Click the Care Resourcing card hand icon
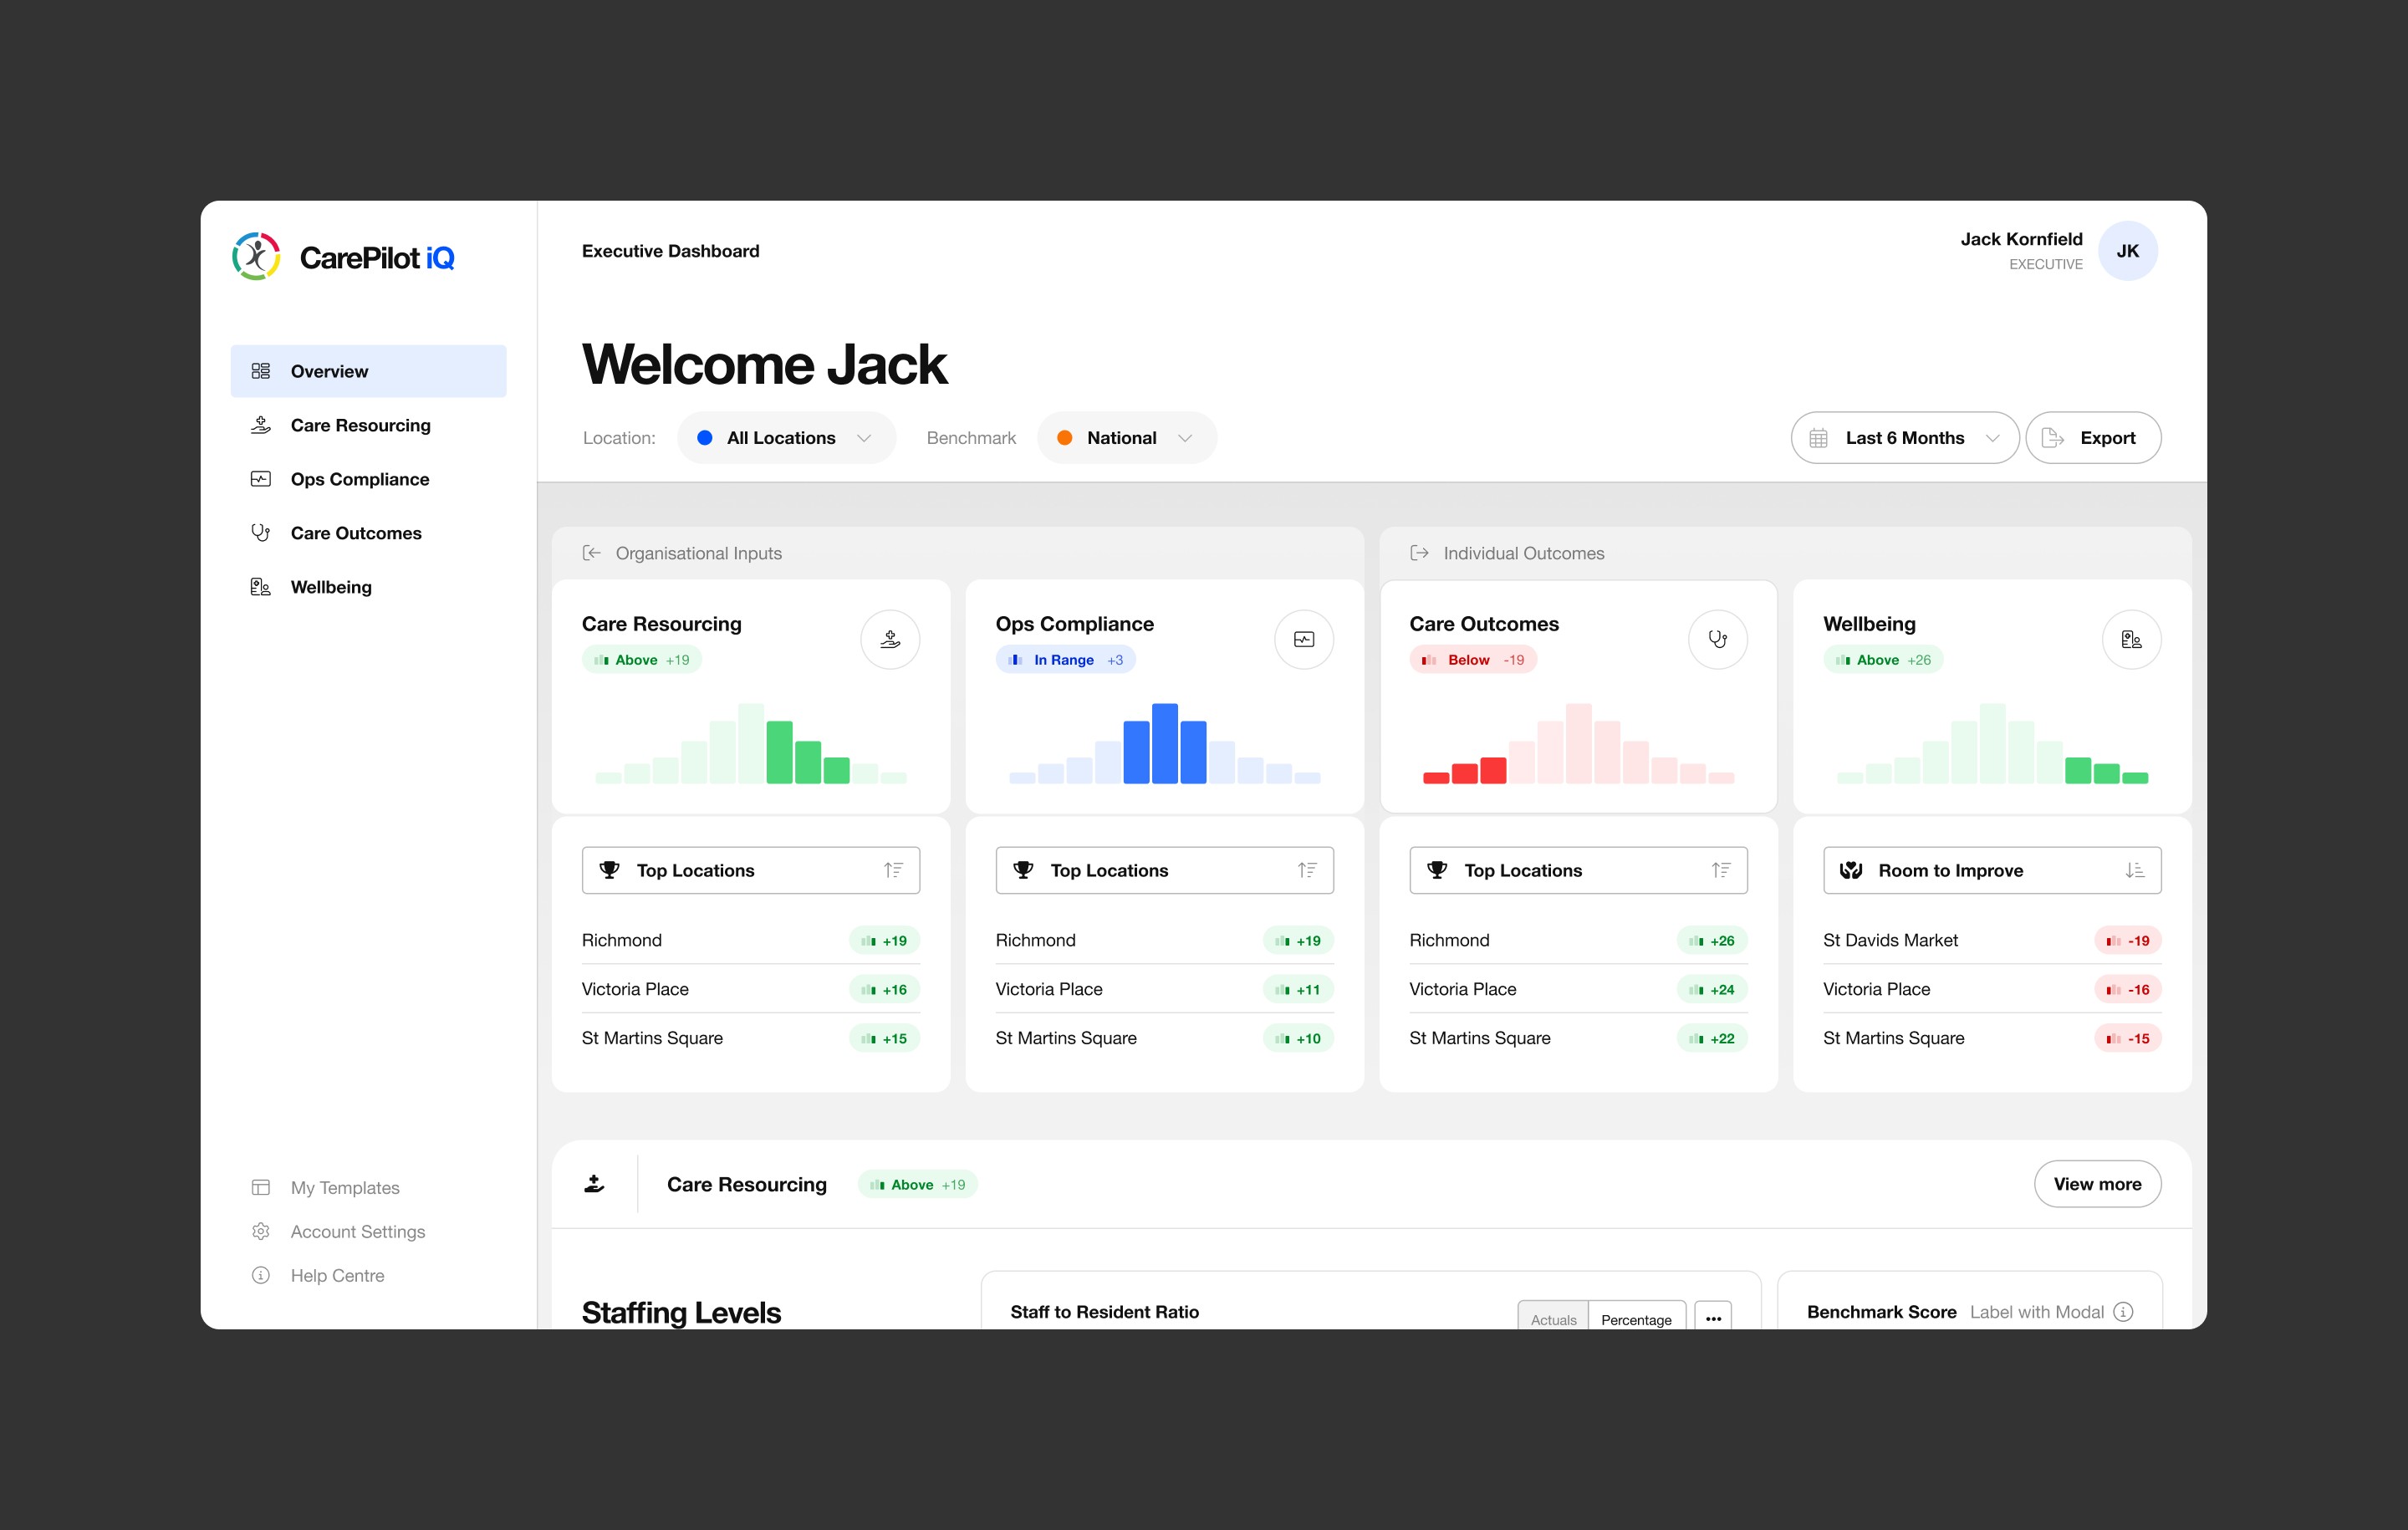The width and height of the screenshot is (2408, 1530). click(890, 639)
